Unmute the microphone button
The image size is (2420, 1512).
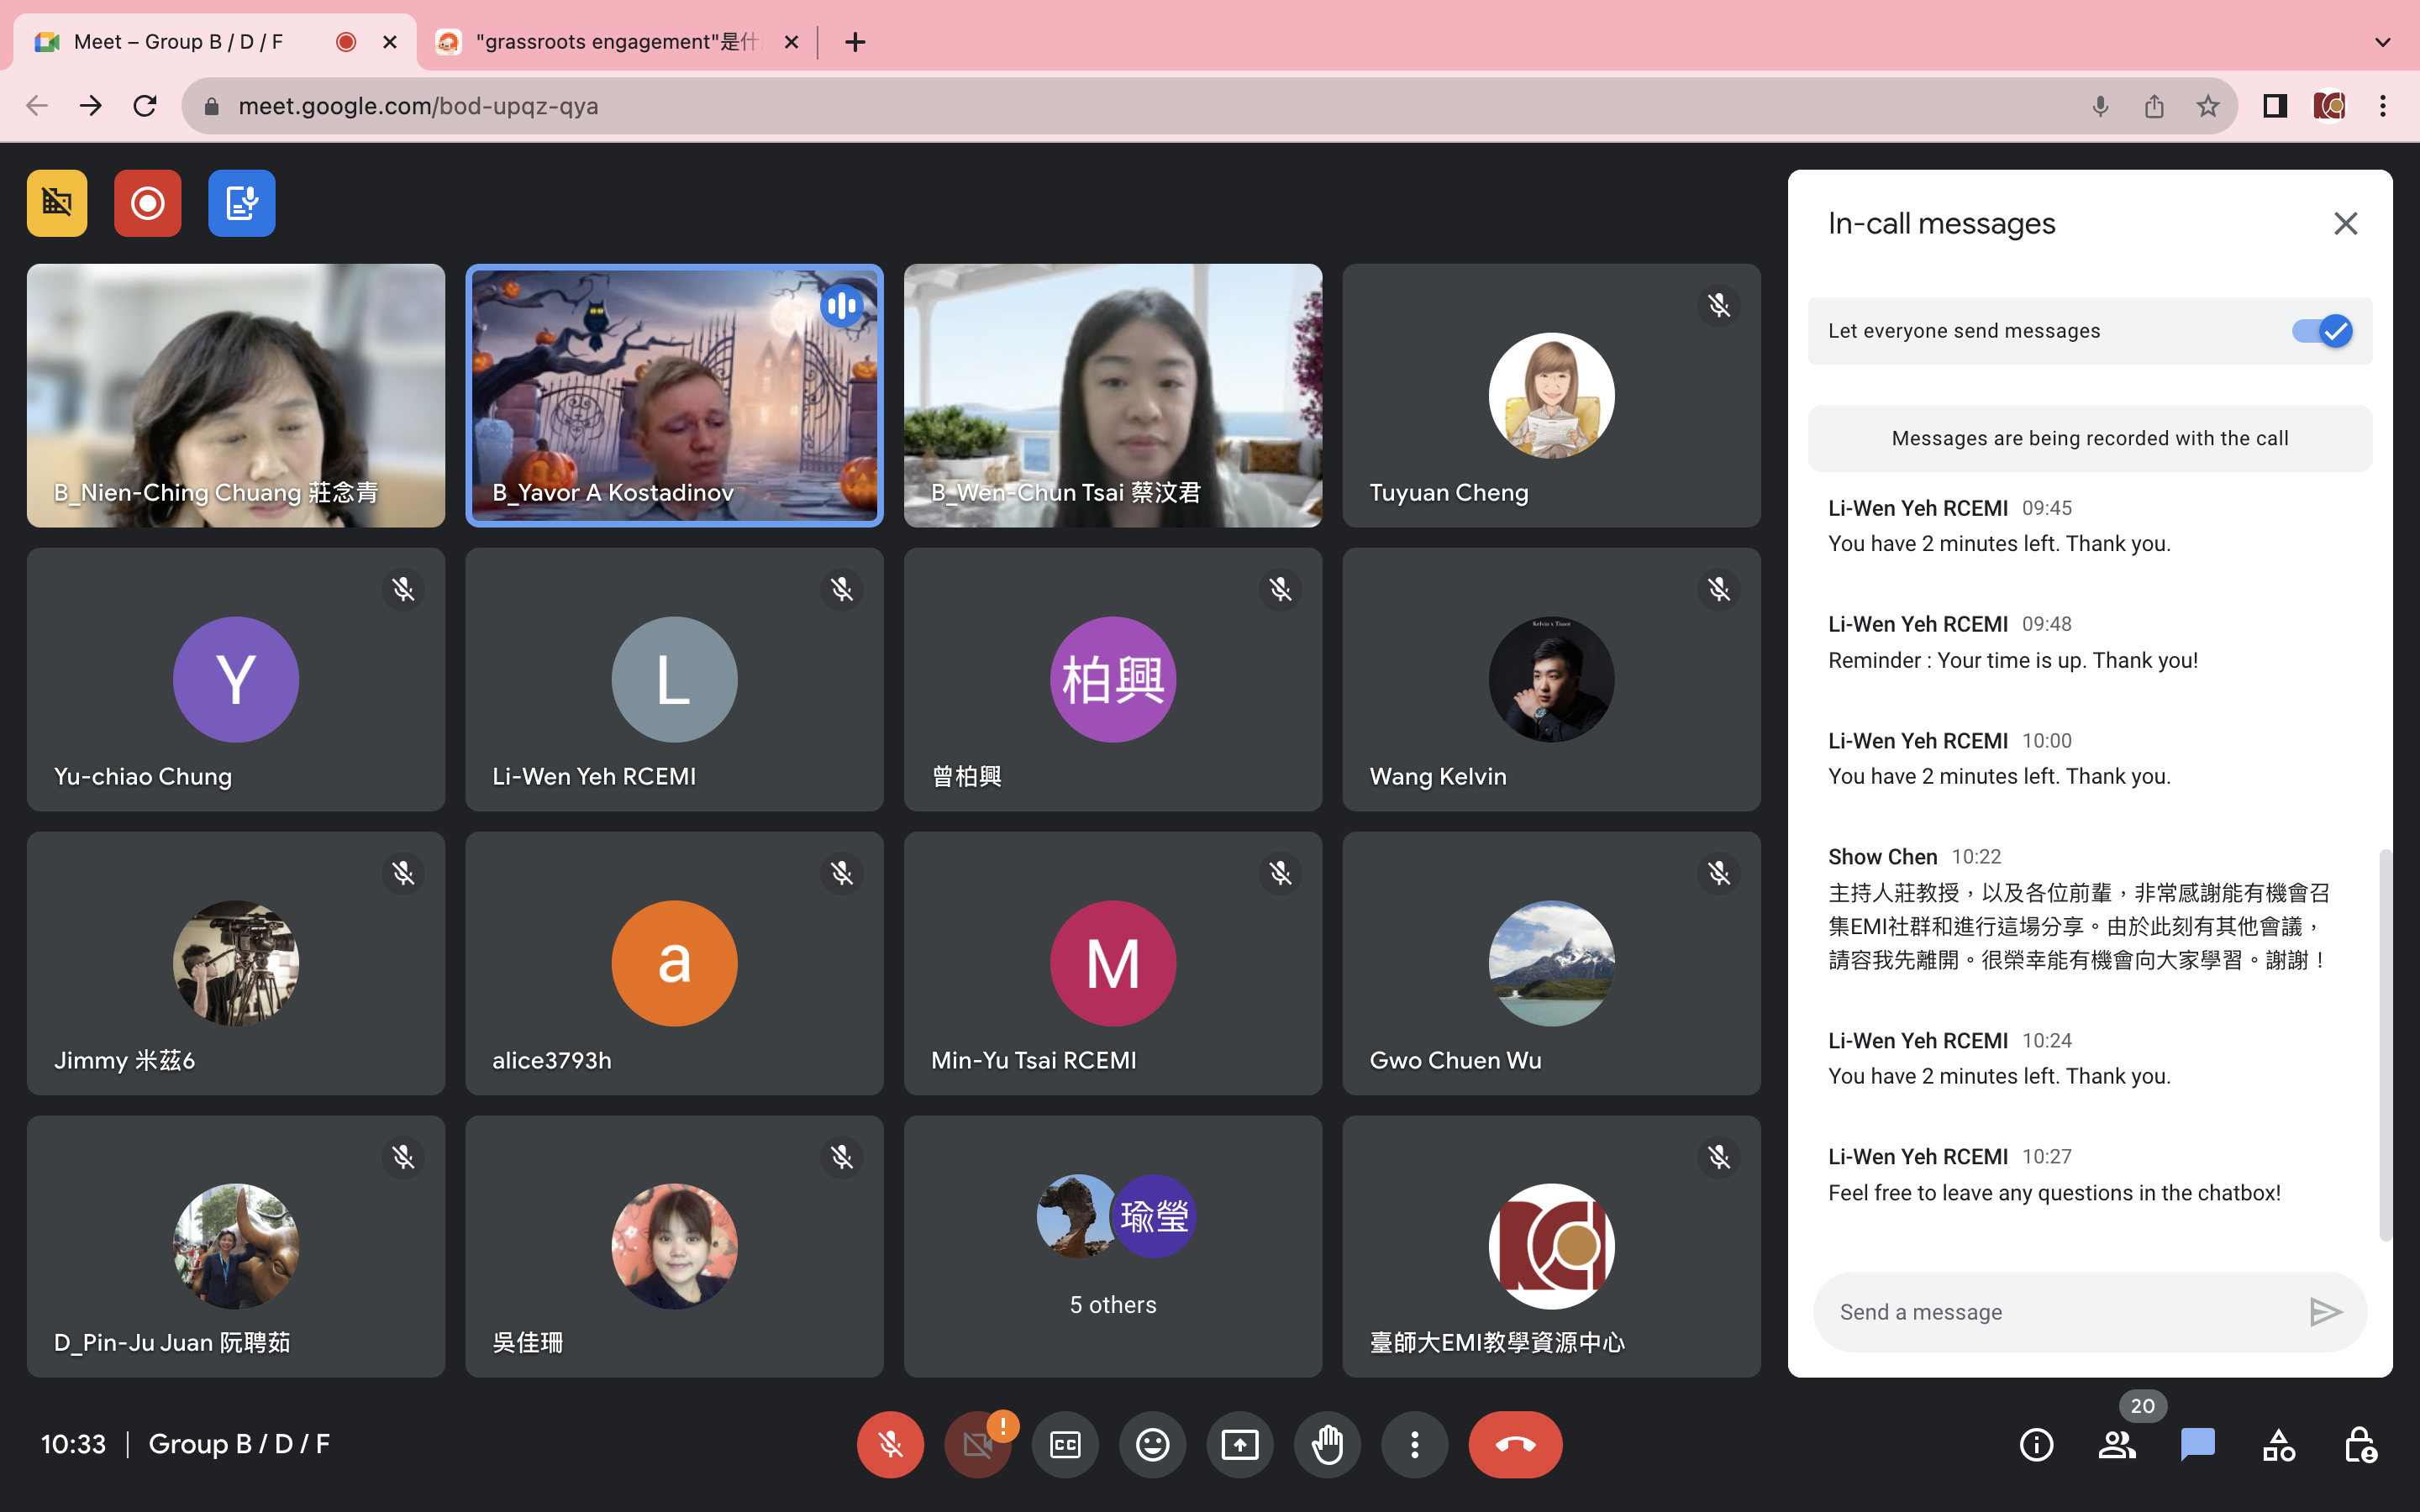890,1444
